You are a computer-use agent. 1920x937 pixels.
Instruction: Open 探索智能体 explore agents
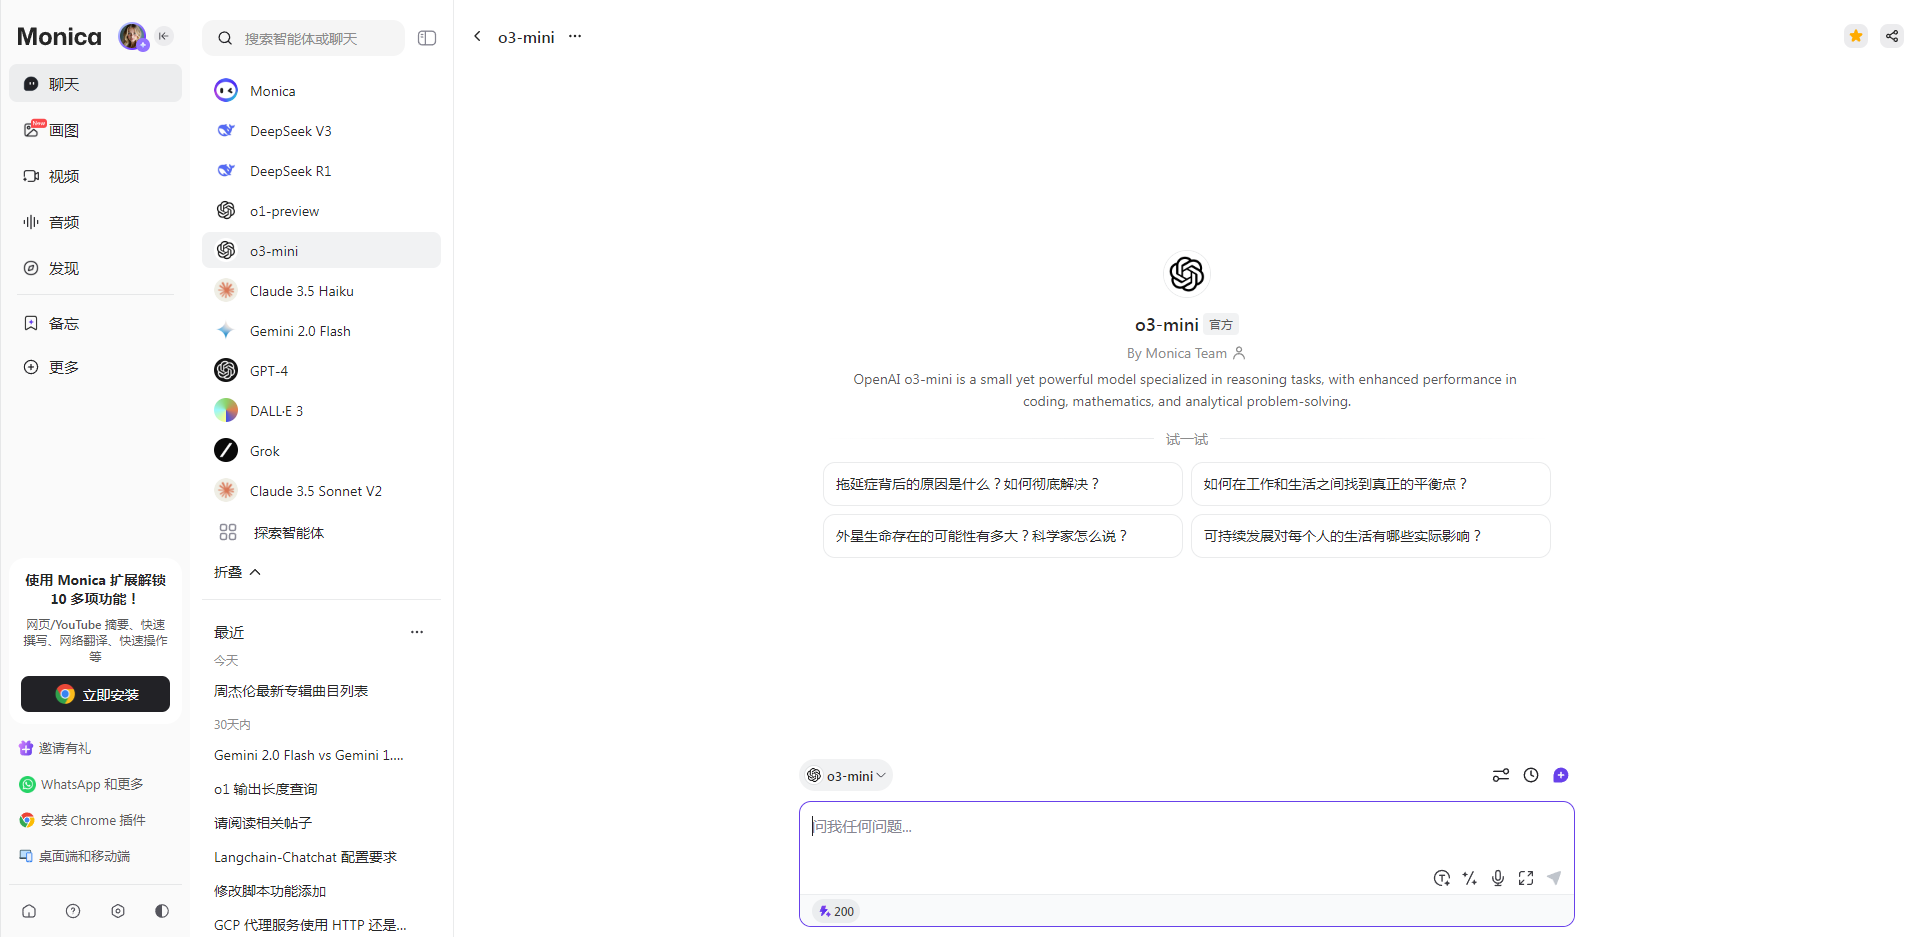click(x=321, y=533)
